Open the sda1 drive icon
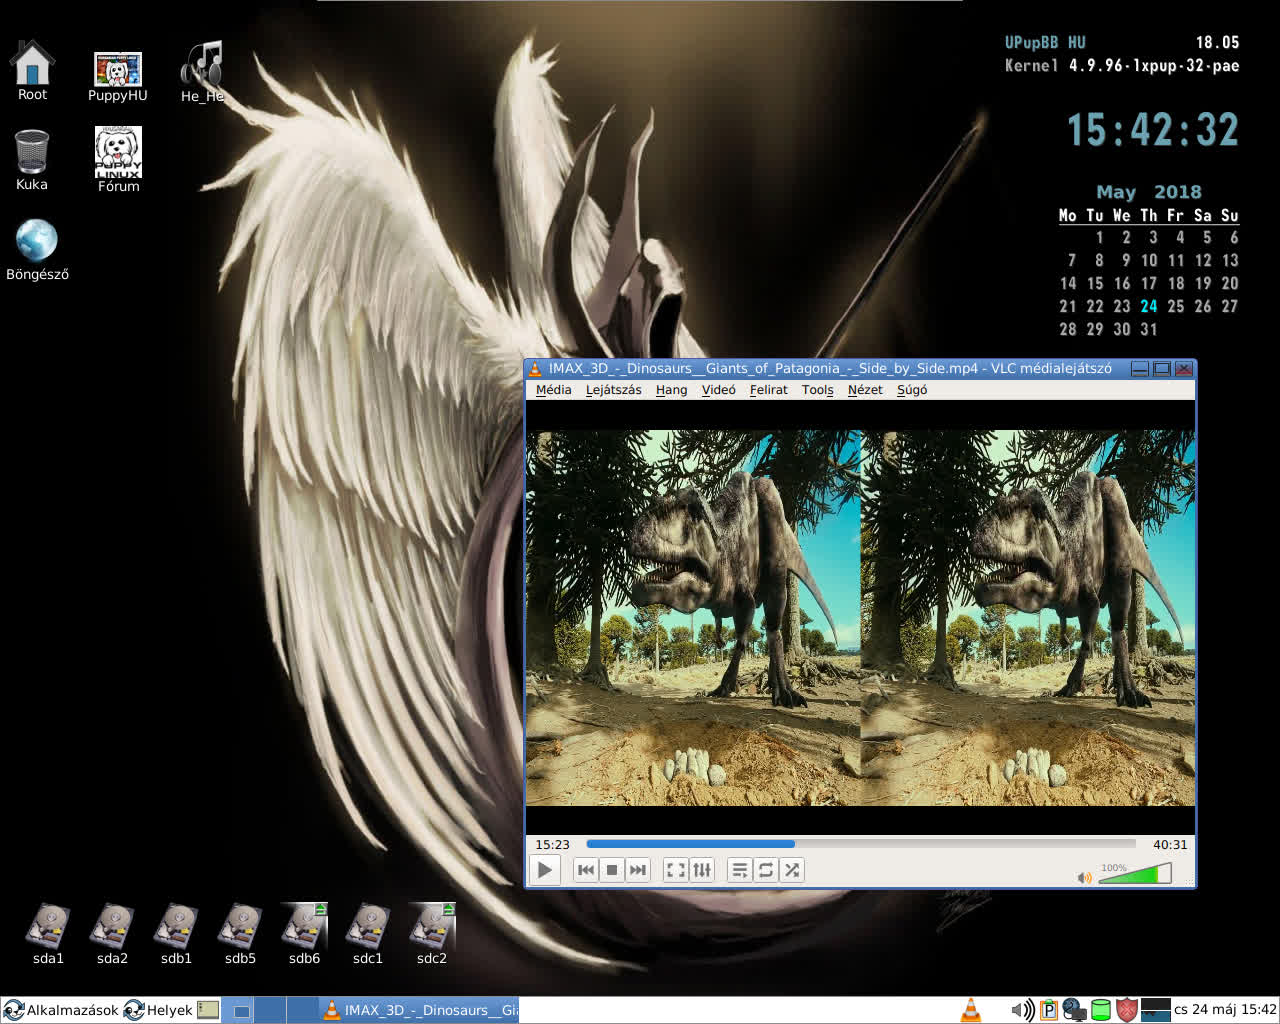The width and height of the screenshot is (1280, 1024). point(48,934)
